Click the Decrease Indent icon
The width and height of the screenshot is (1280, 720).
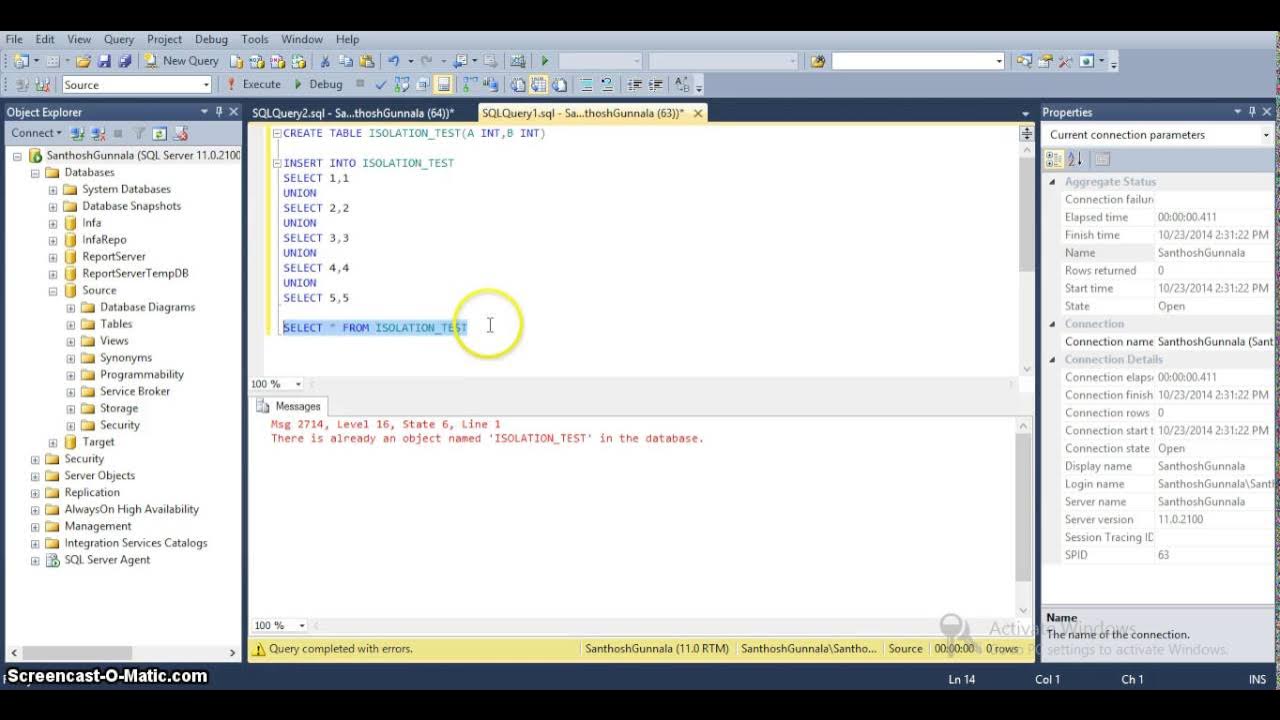(x=634, y=85)
